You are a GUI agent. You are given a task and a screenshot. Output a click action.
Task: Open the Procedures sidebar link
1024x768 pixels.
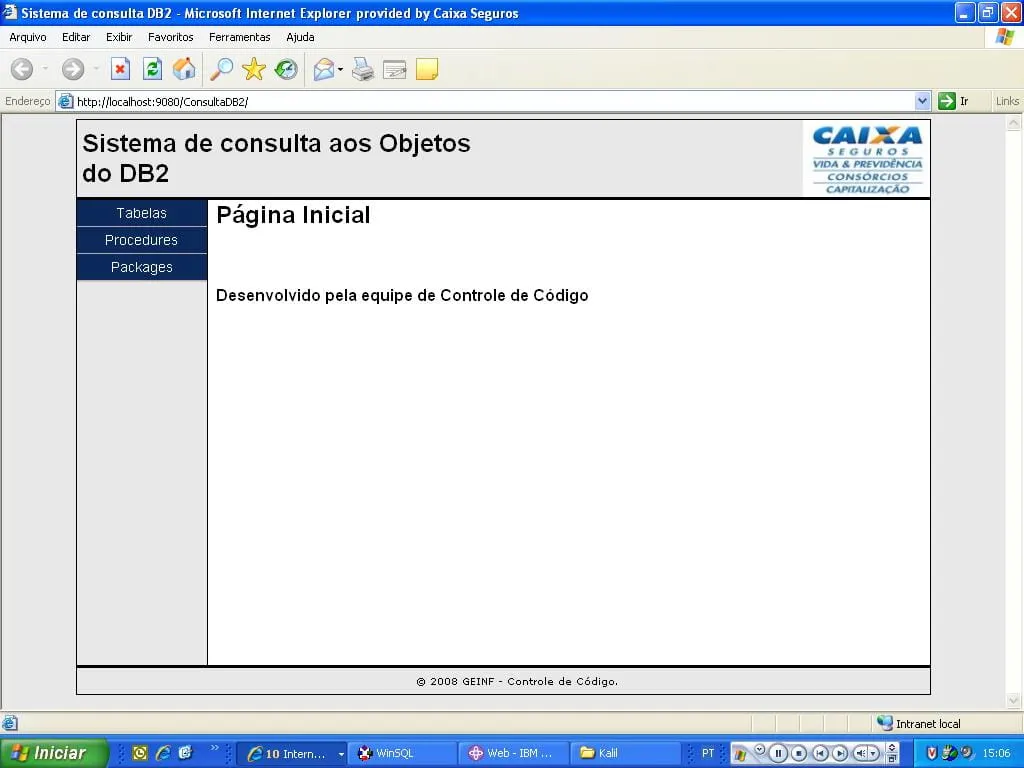142,240
